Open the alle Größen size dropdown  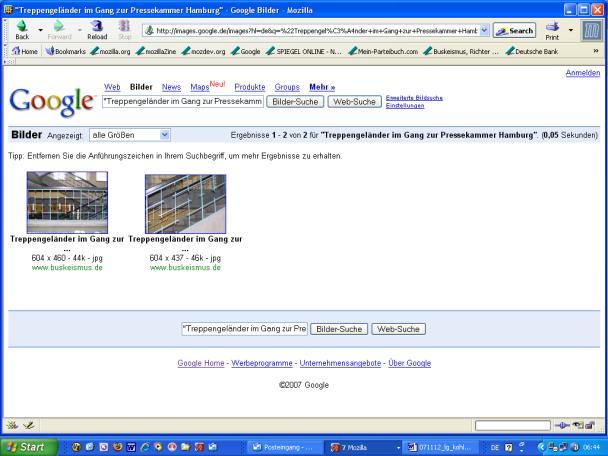(130, 135)
